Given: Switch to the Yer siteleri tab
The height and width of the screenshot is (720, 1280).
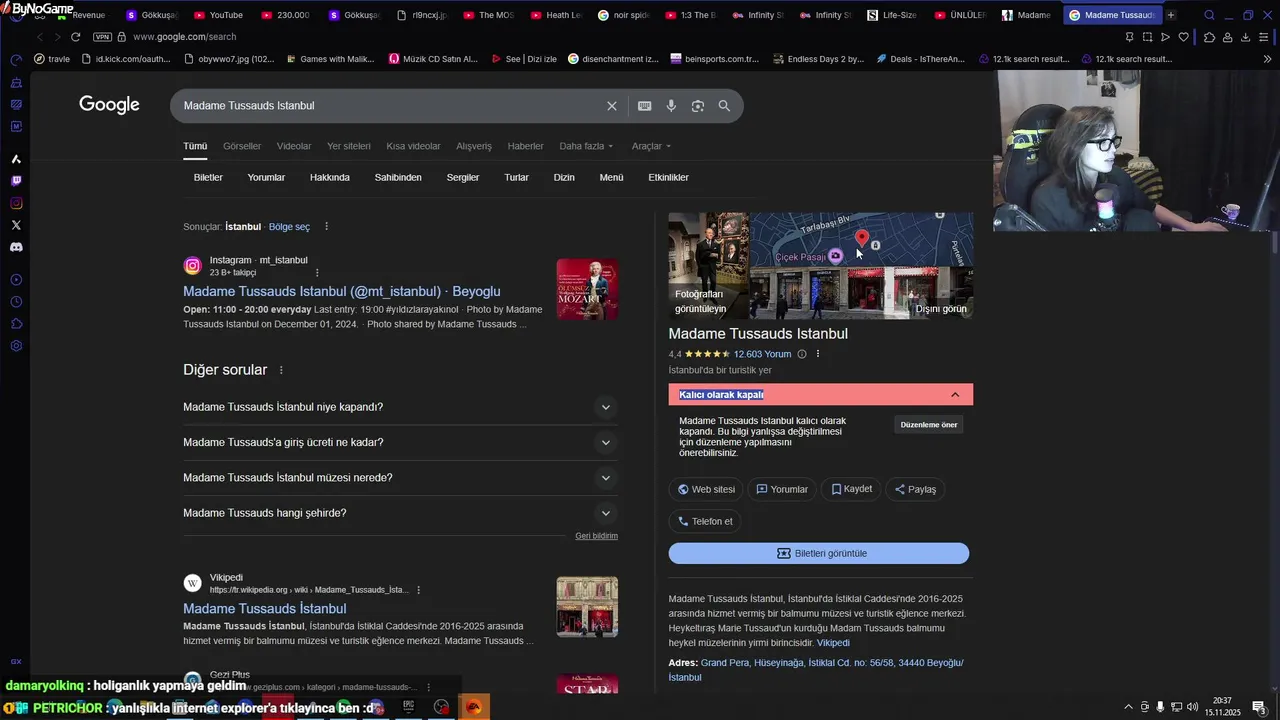Looking at the screenshot, I should [349, 146].
